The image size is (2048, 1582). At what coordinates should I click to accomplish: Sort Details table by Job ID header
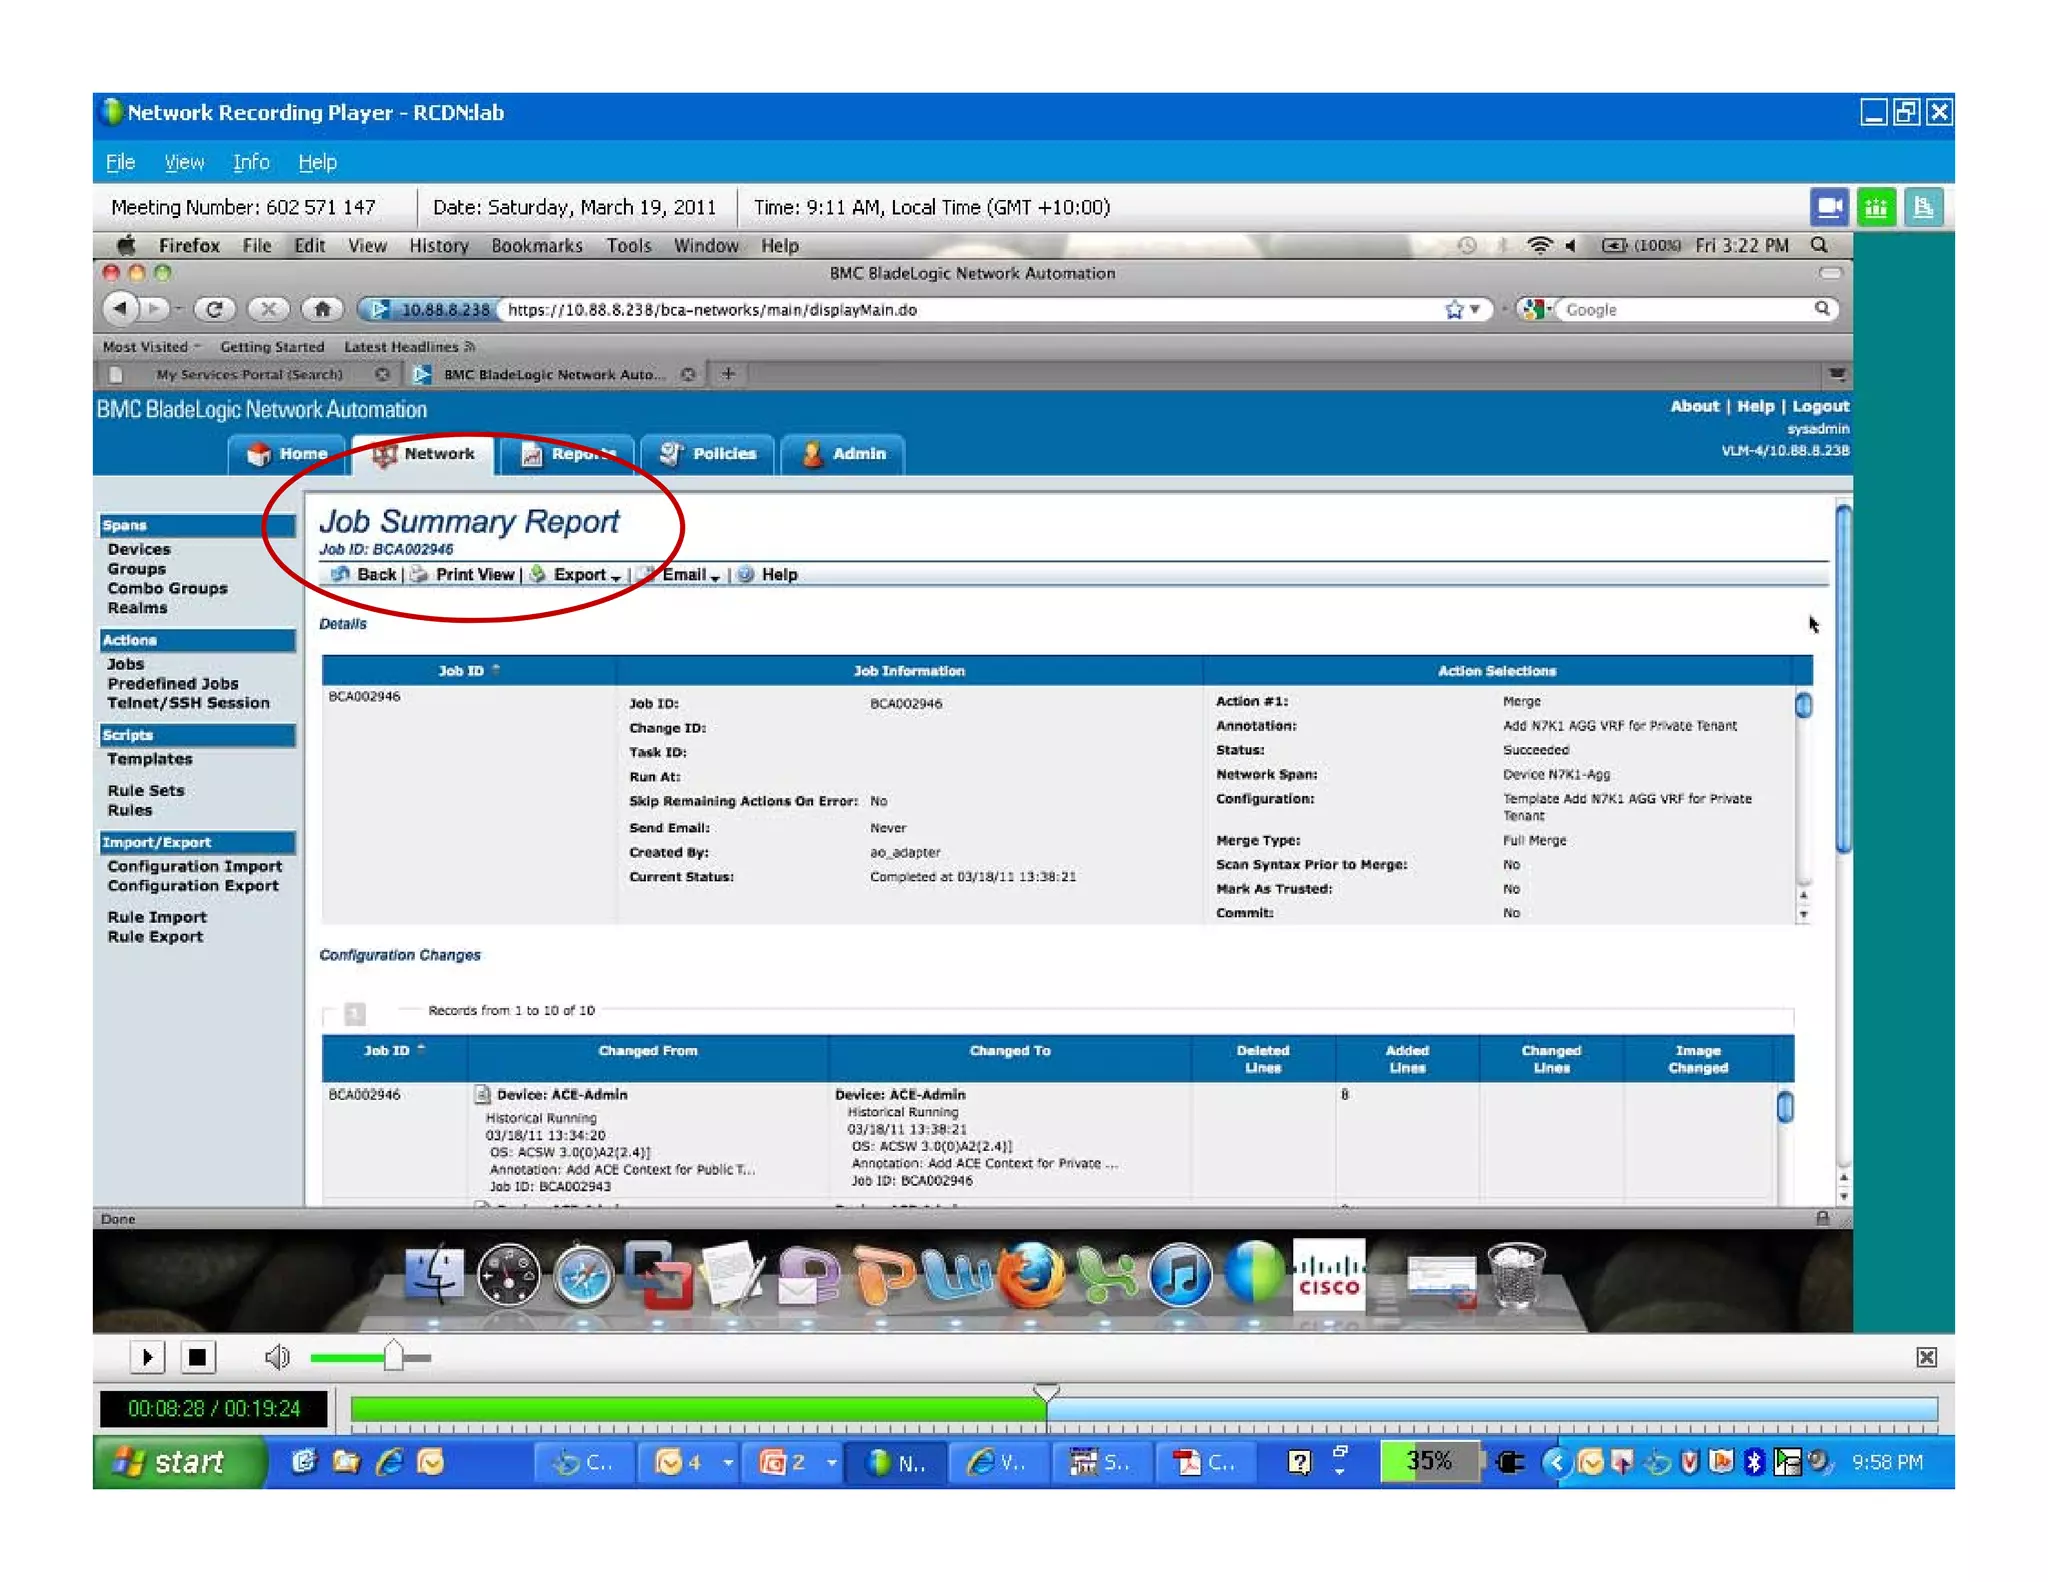pos(467,671)
